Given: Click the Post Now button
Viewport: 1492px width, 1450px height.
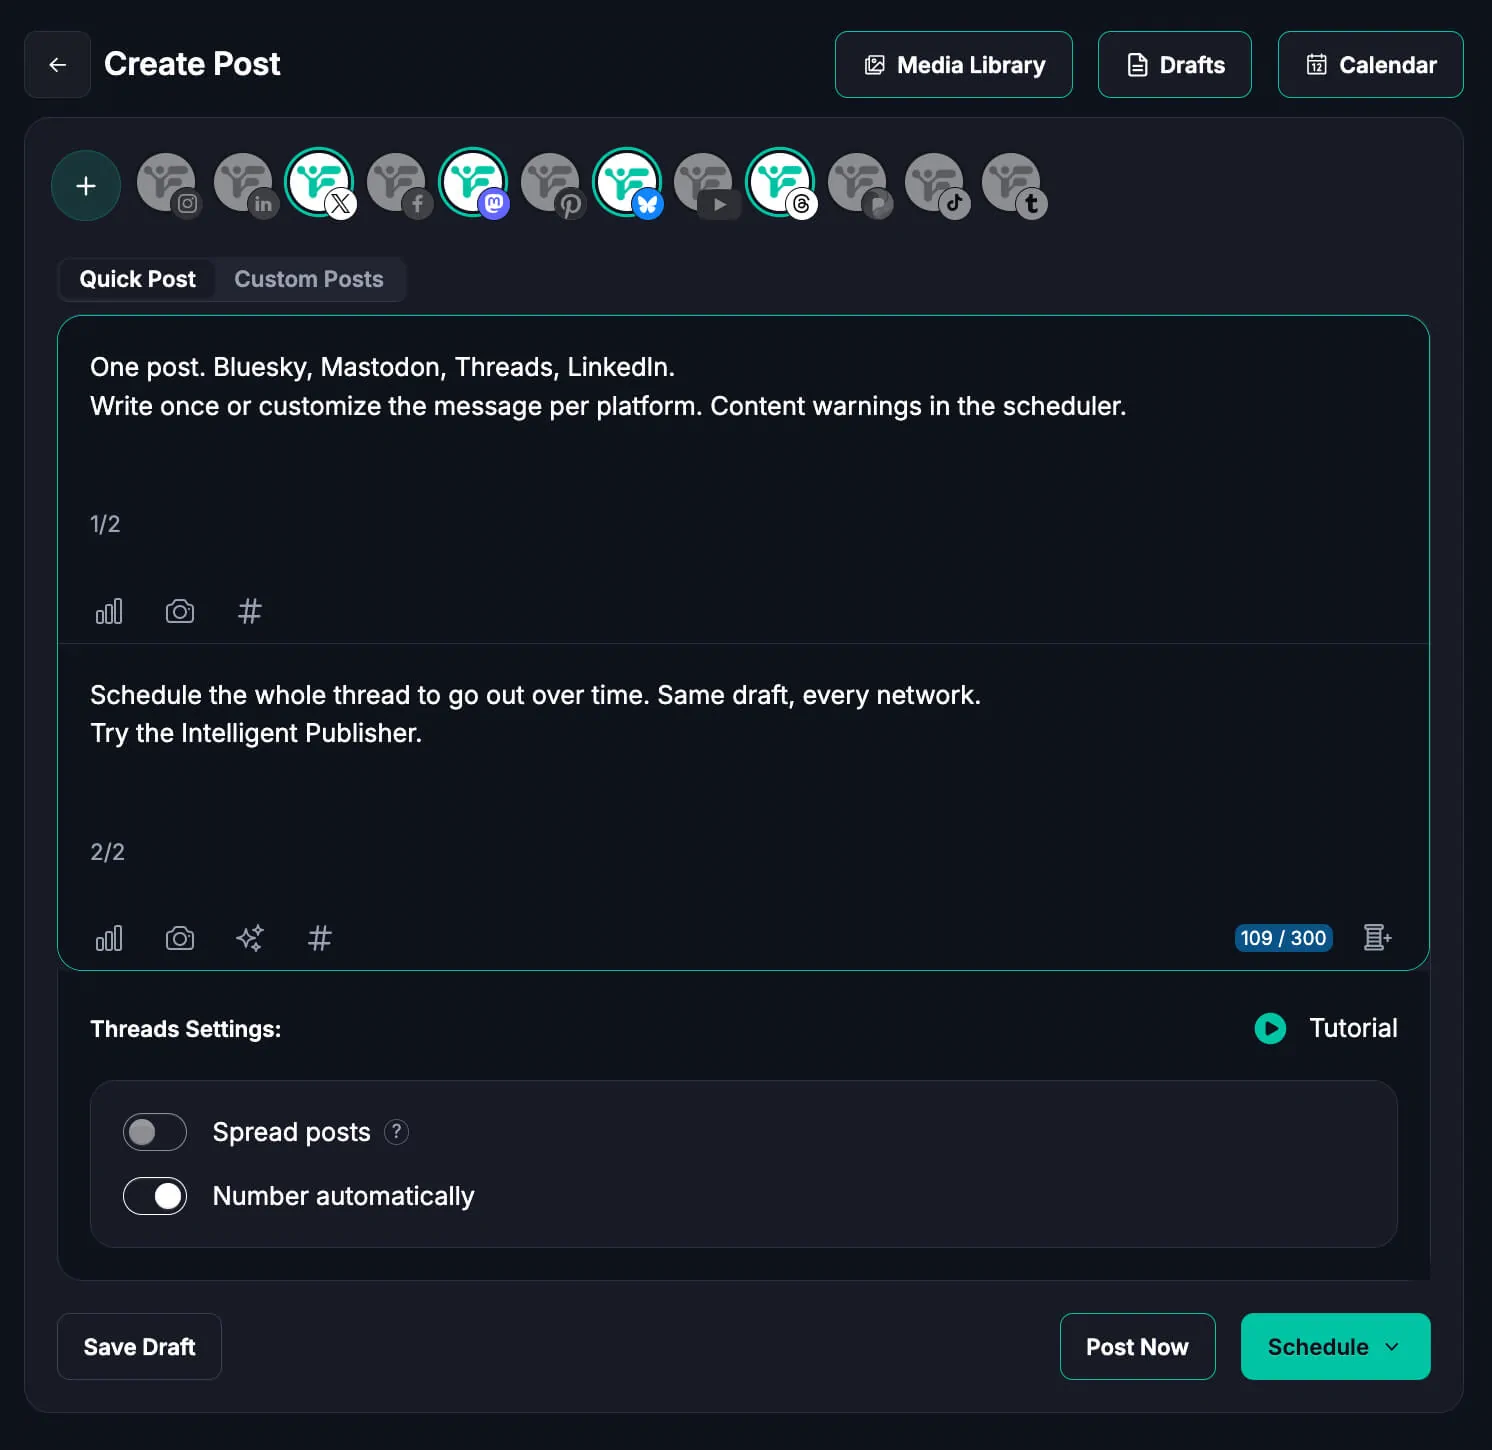Looking at the screenshot, I should click(x=1137, y=1347).
